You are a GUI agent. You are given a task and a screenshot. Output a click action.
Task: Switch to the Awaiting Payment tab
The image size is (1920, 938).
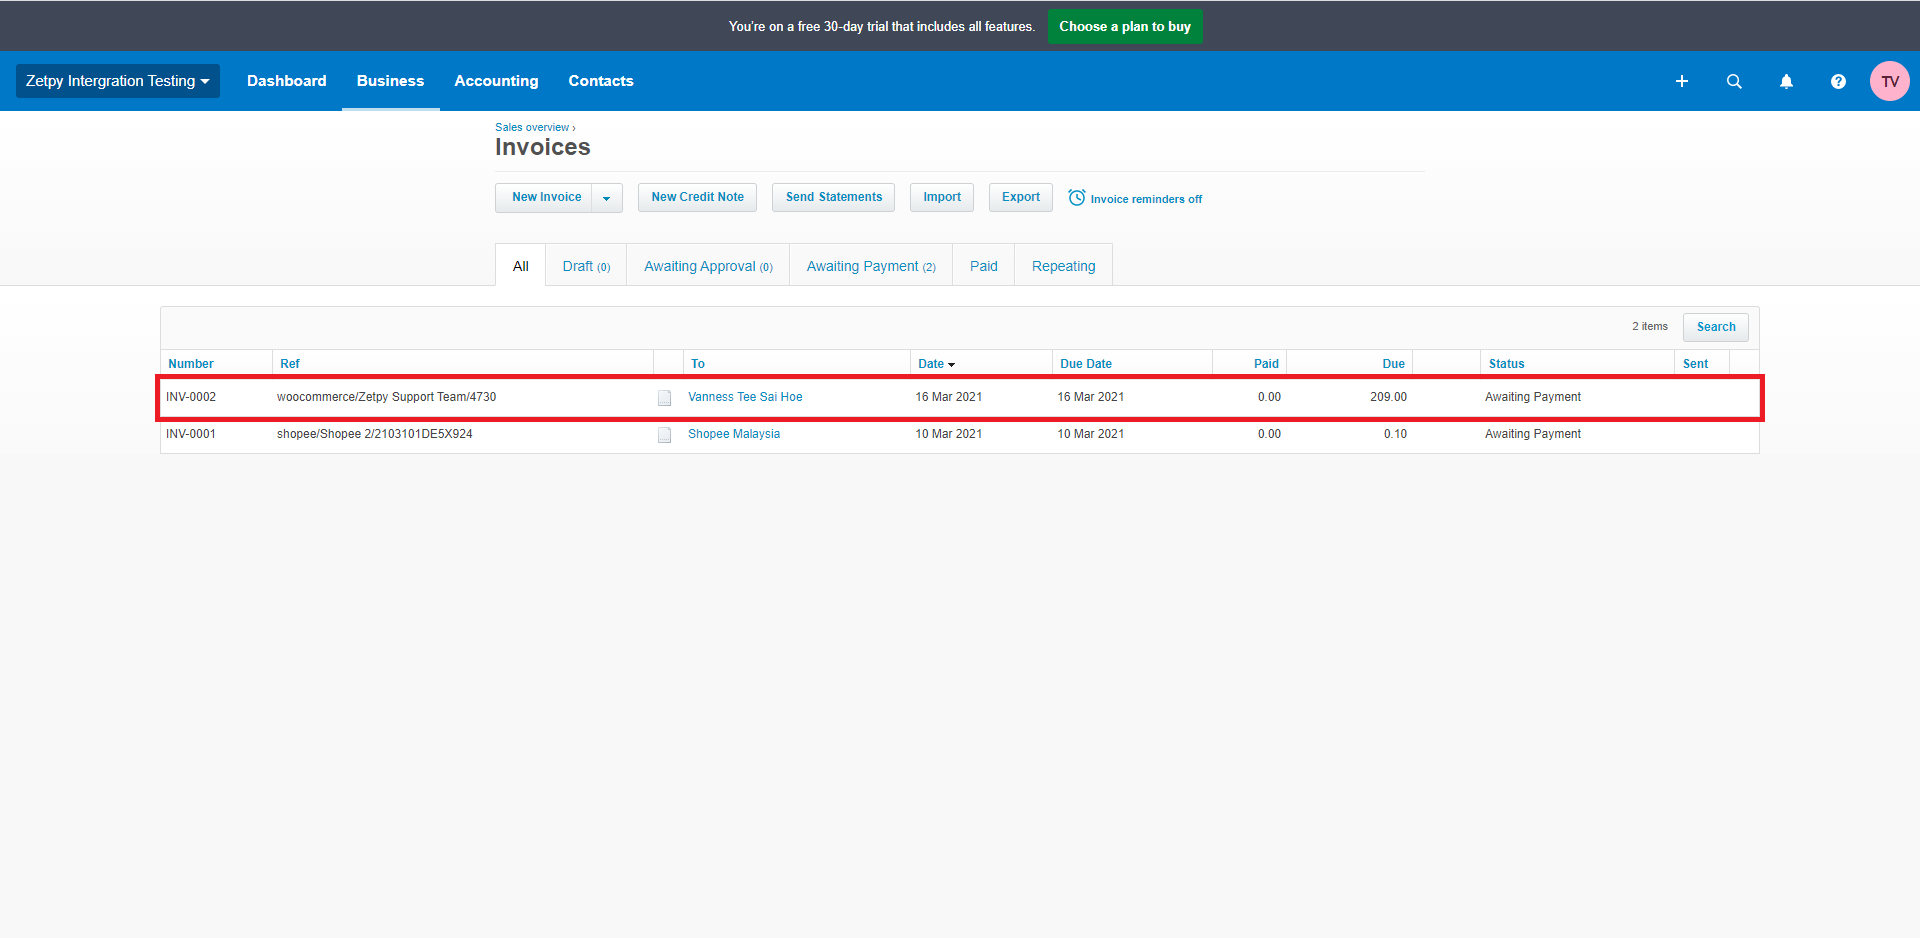[870, 266]
